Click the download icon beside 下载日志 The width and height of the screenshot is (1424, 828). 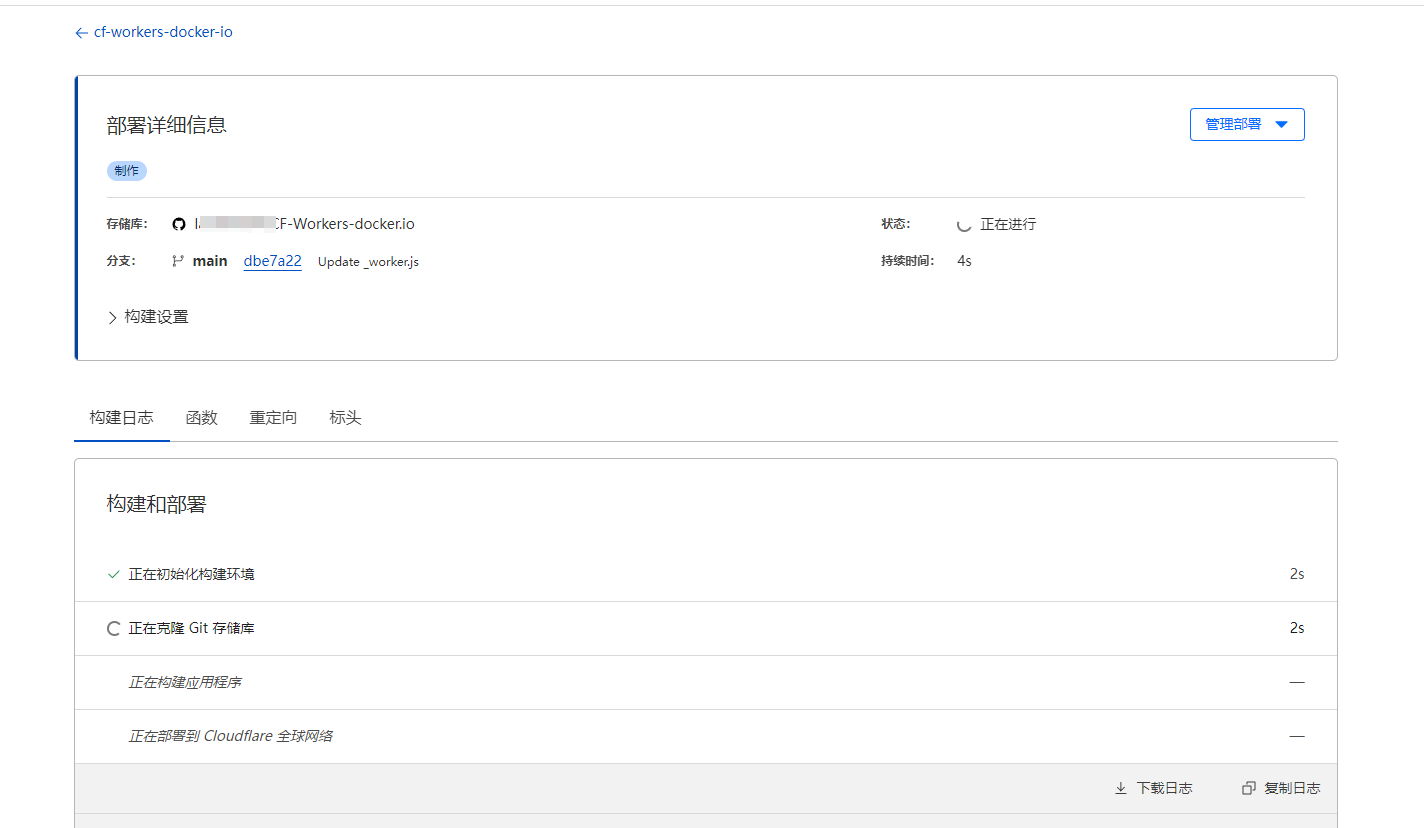coord(1121,788)
